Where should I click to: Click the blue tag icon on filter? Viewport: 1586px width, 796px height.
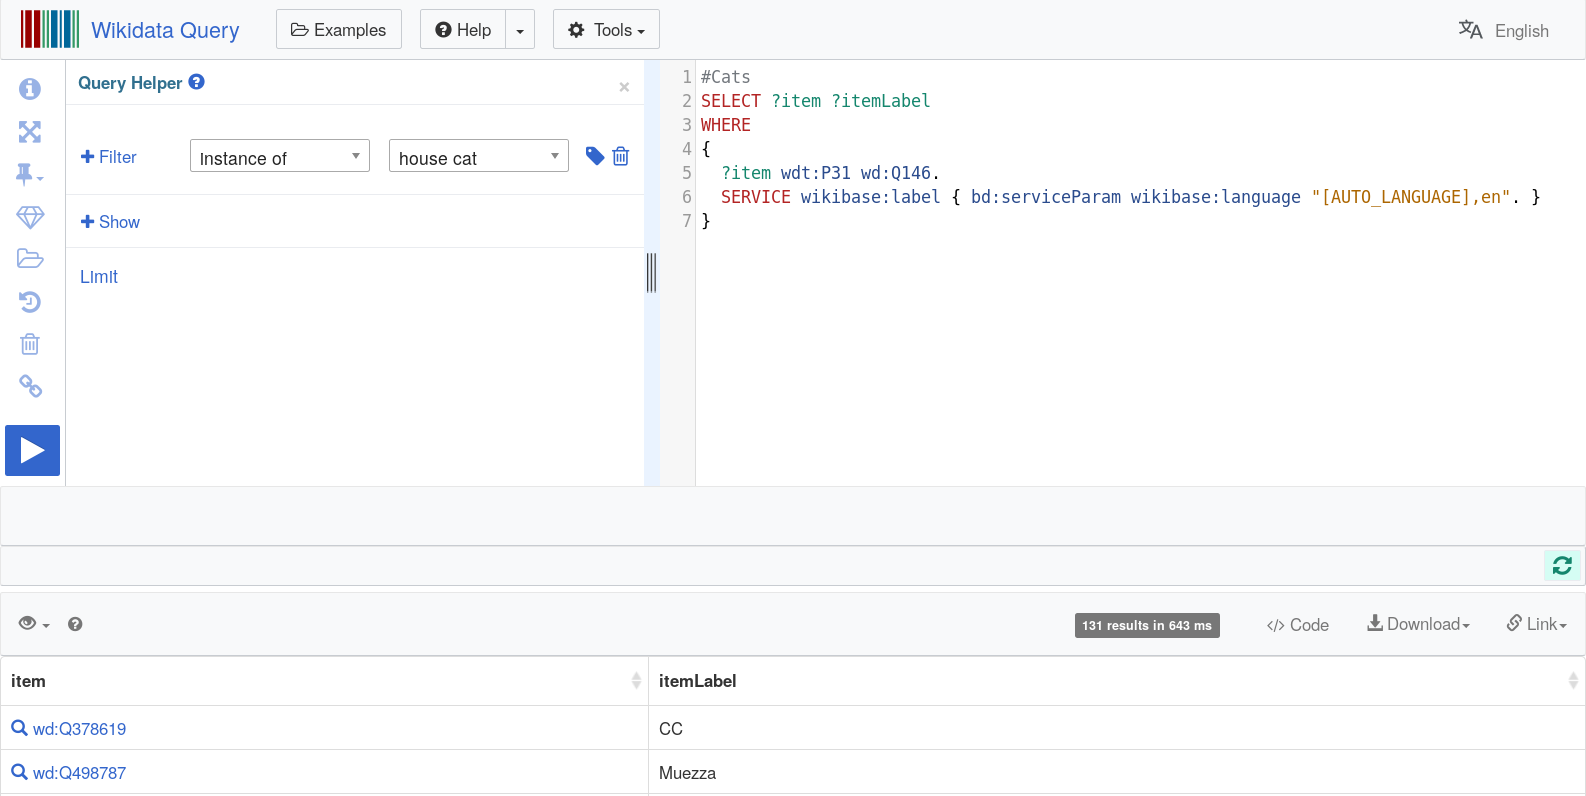click(x=595, y=156)
